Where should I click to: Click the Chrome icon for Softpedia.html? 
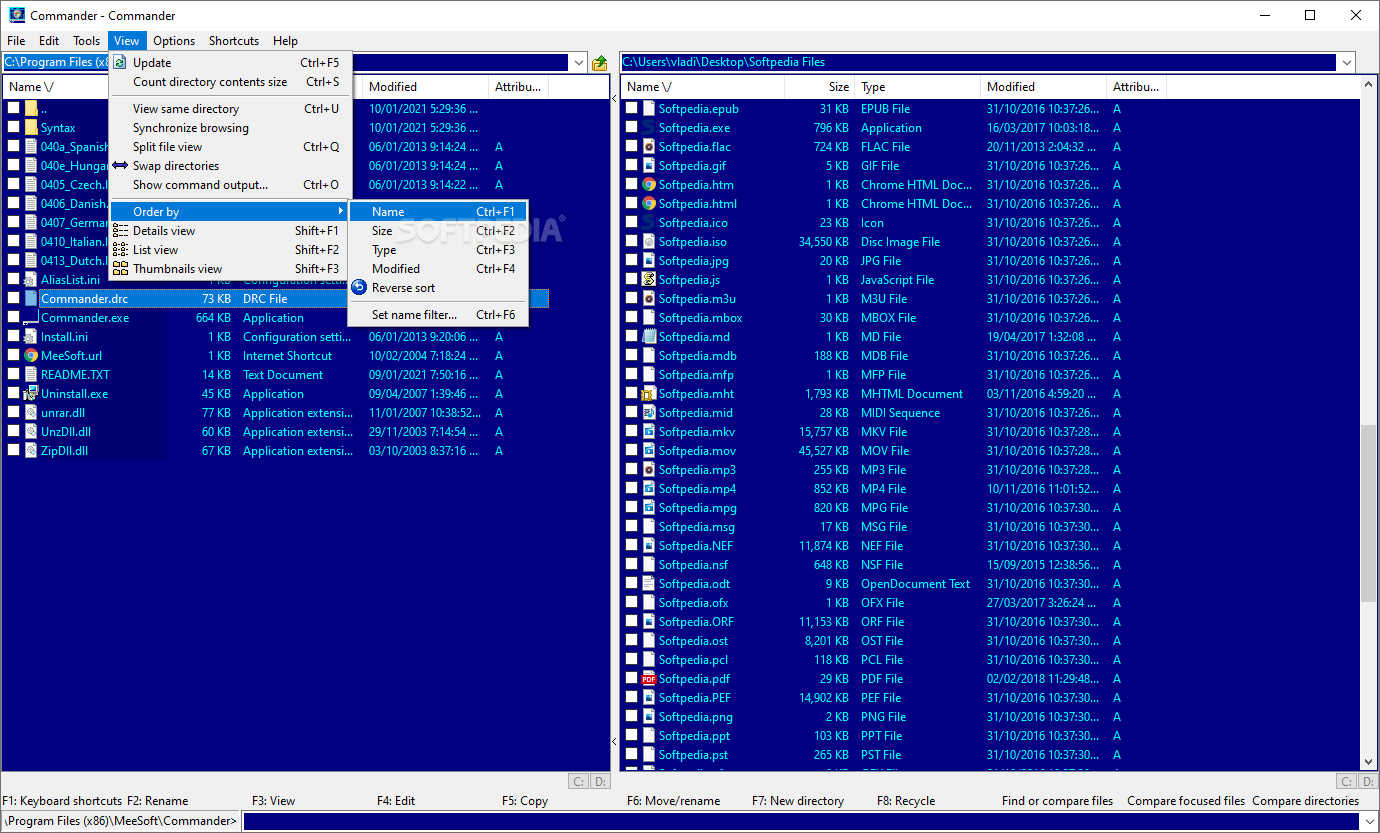coord(649,204)
